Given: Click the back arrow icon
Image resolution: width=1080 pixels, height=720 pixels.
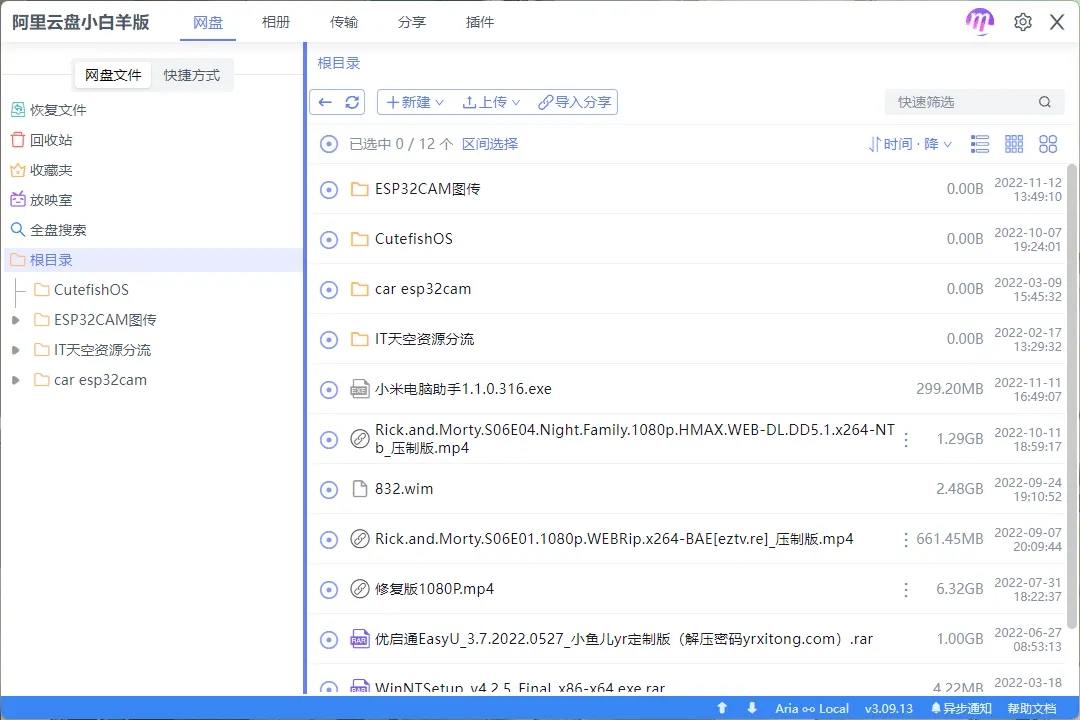Looking at the screenshot, I should point(325,102).
